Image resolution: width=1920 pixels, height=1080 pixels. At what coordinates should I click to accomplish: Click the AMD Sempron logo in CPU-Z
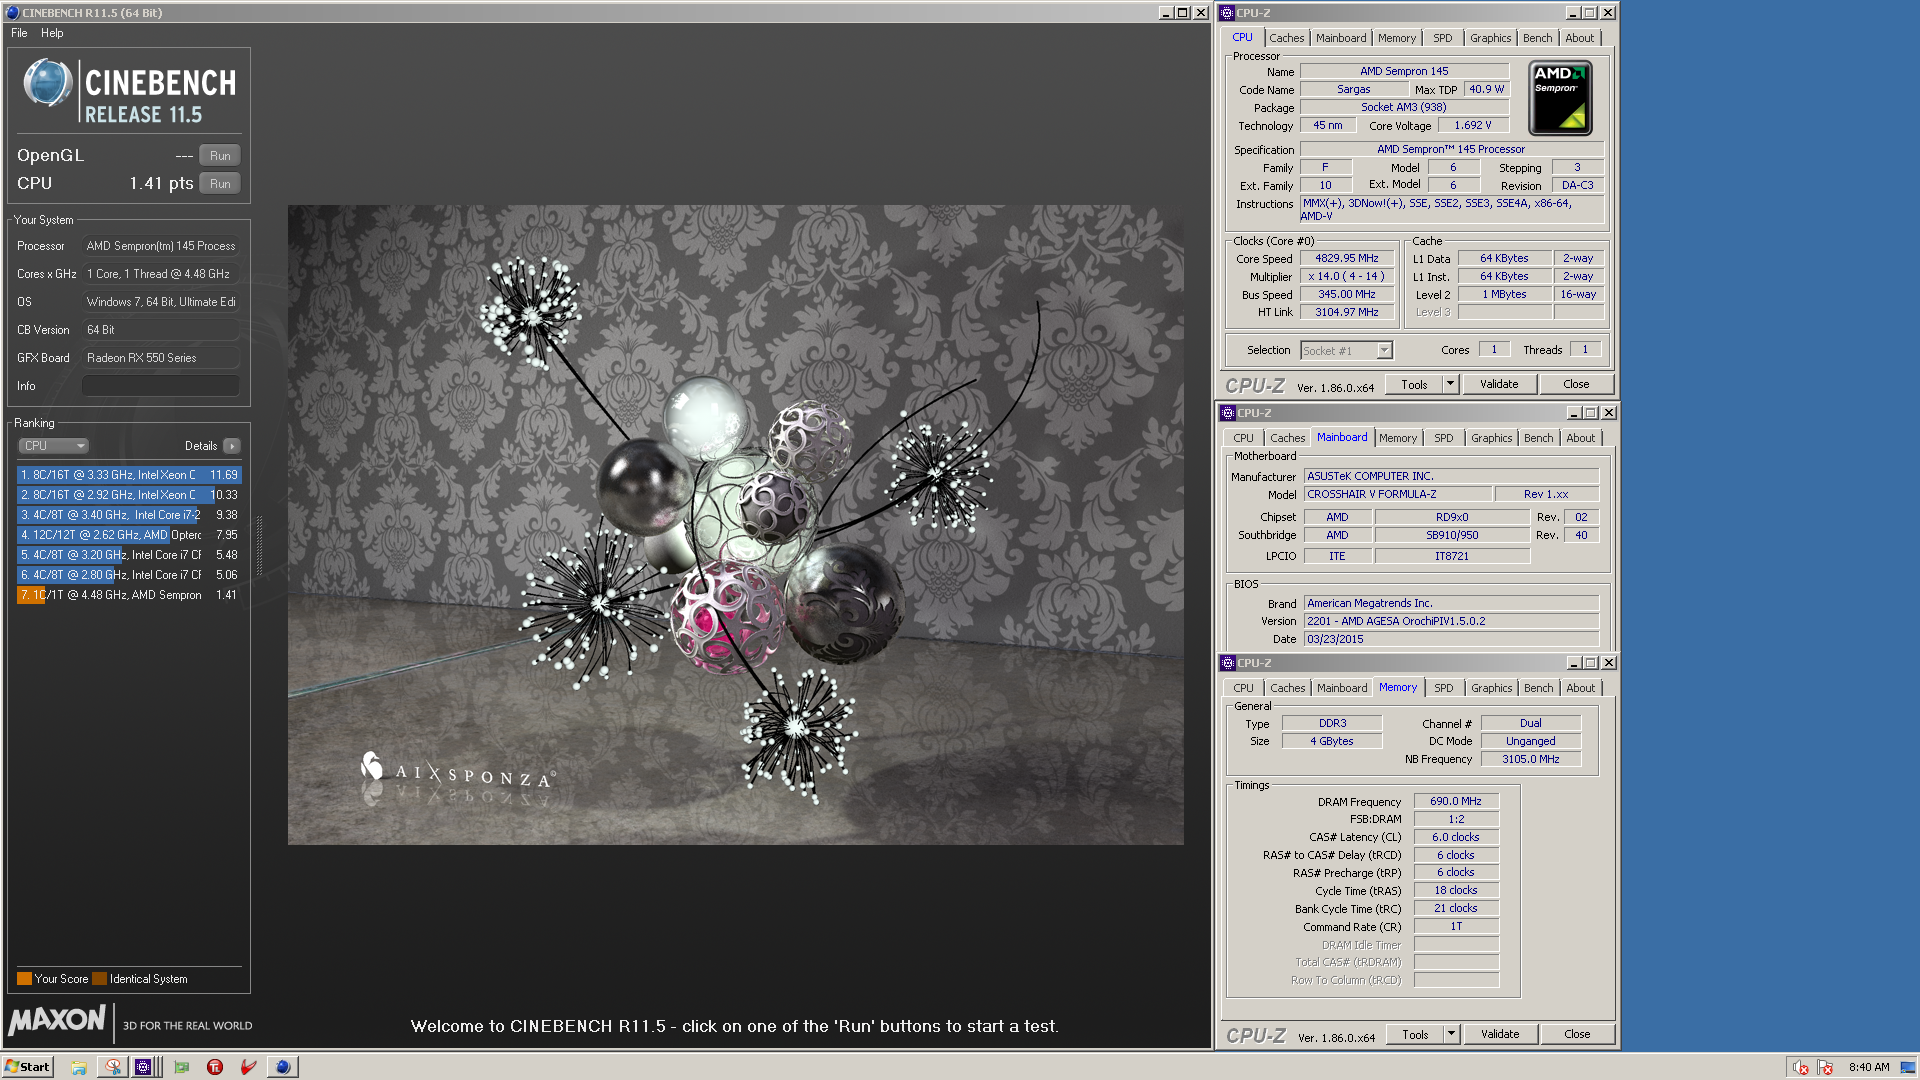[x=1560, y=98]
